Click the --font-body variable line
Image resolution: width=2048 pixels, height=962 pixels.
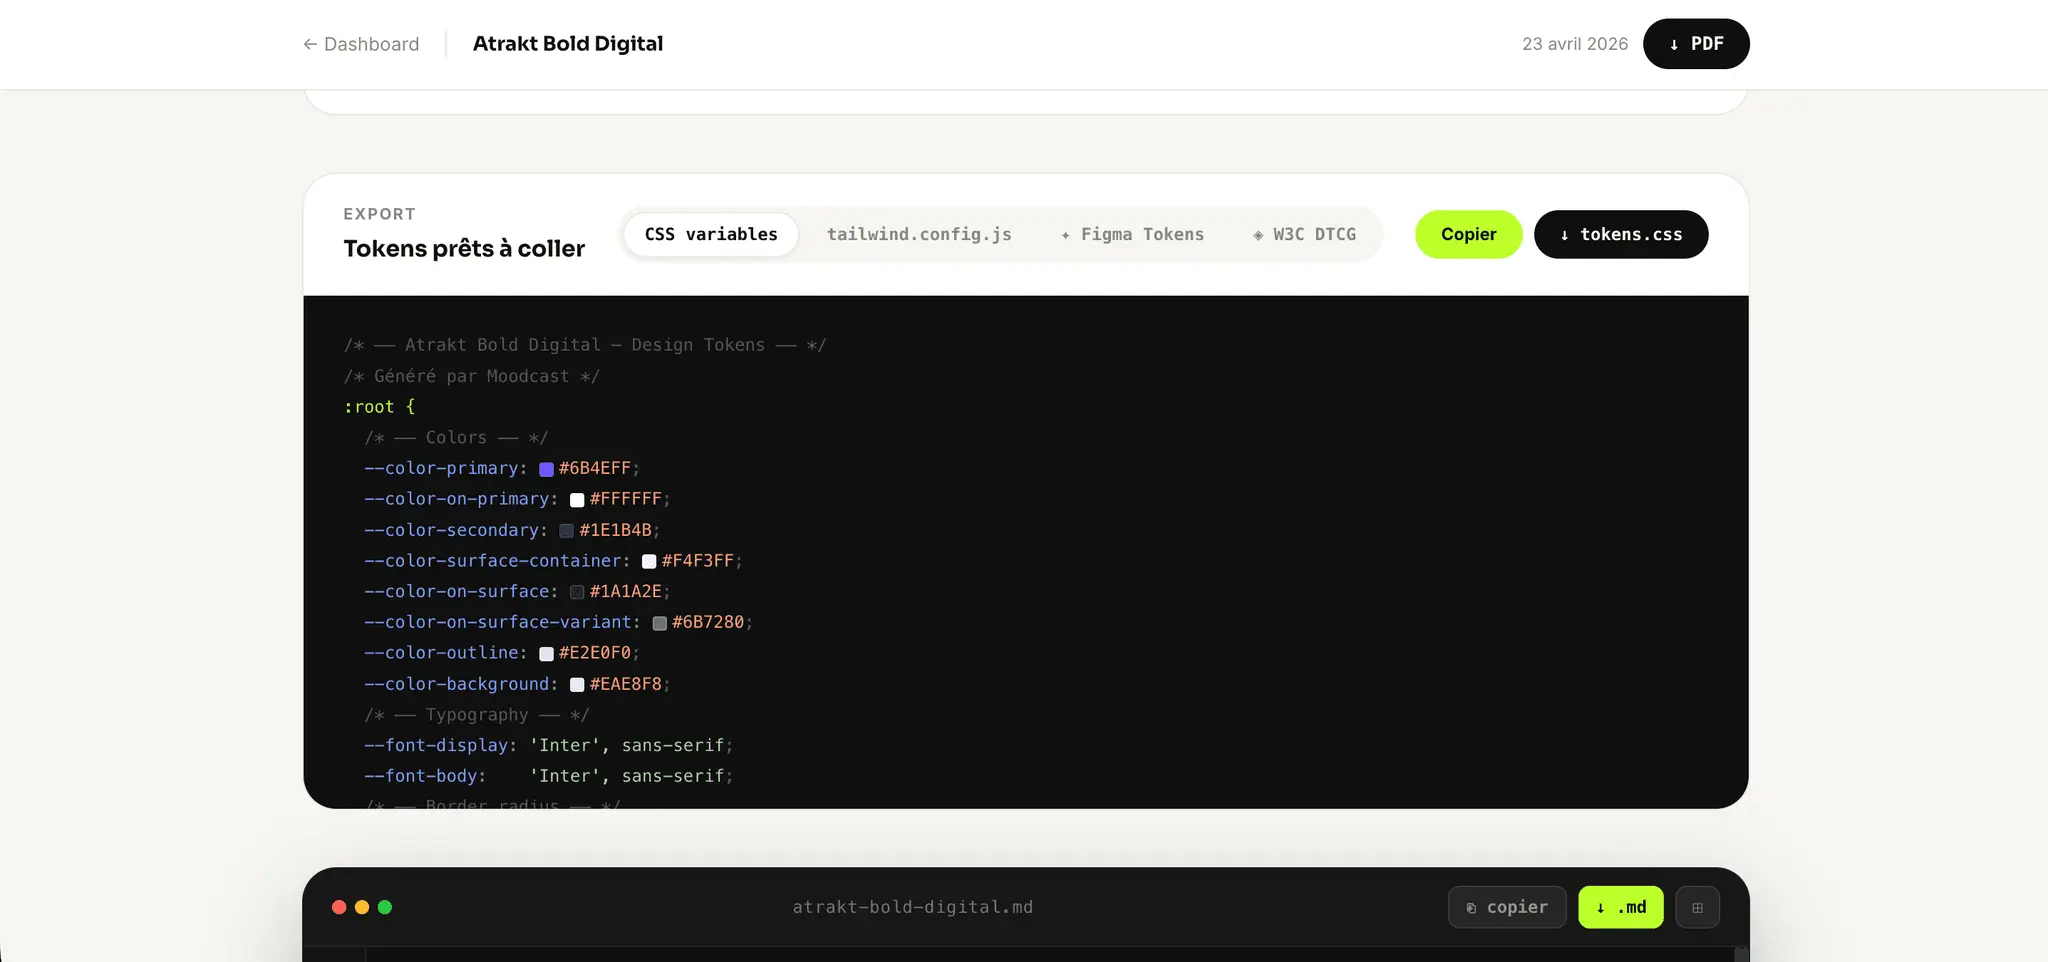click(549, 776)
